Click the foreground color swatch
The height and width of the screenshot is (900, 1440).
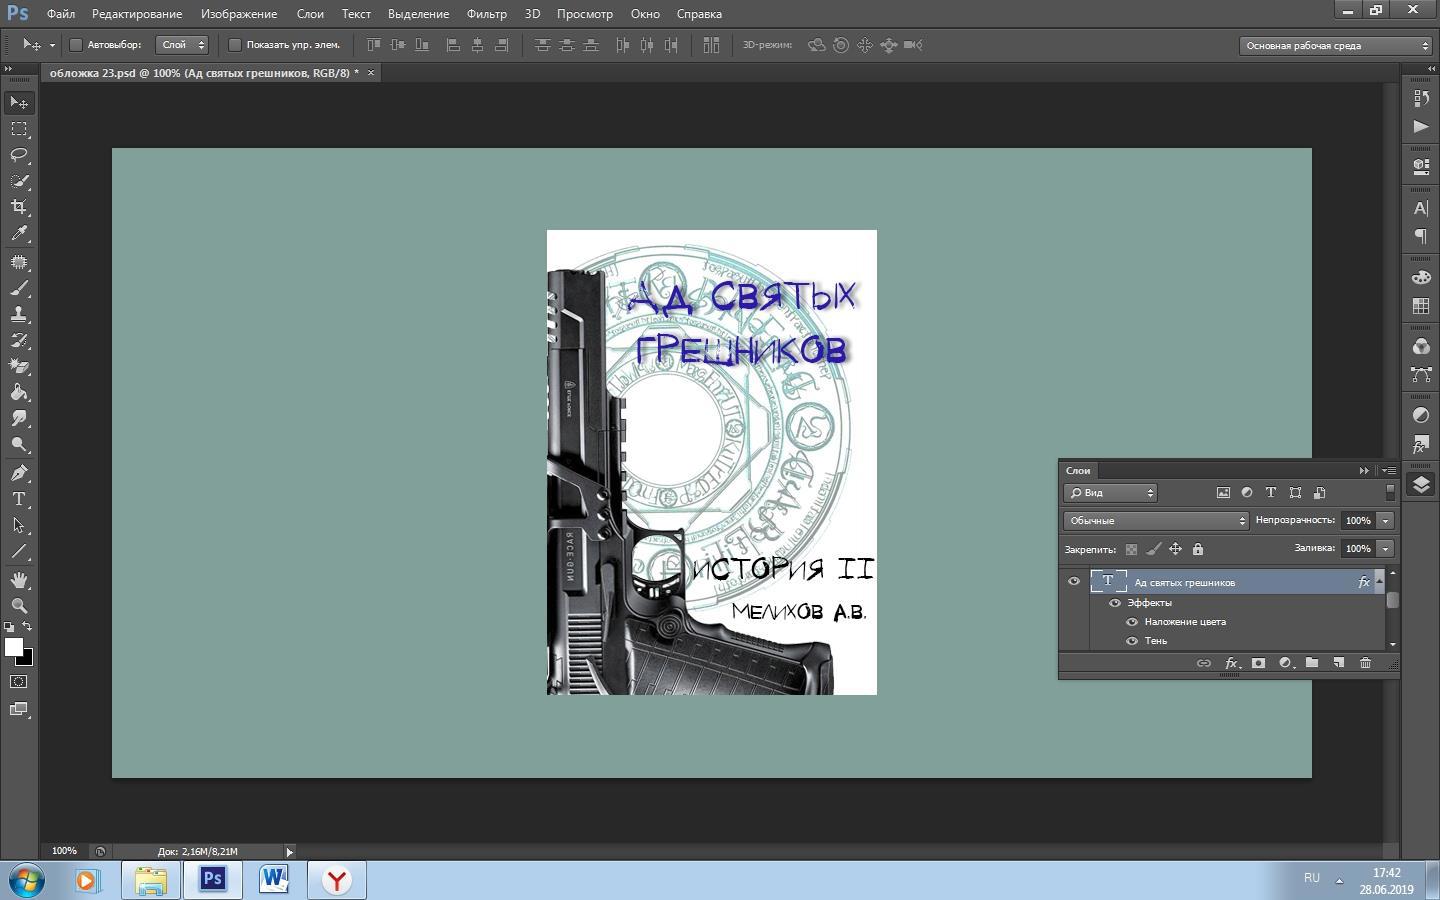14,647
